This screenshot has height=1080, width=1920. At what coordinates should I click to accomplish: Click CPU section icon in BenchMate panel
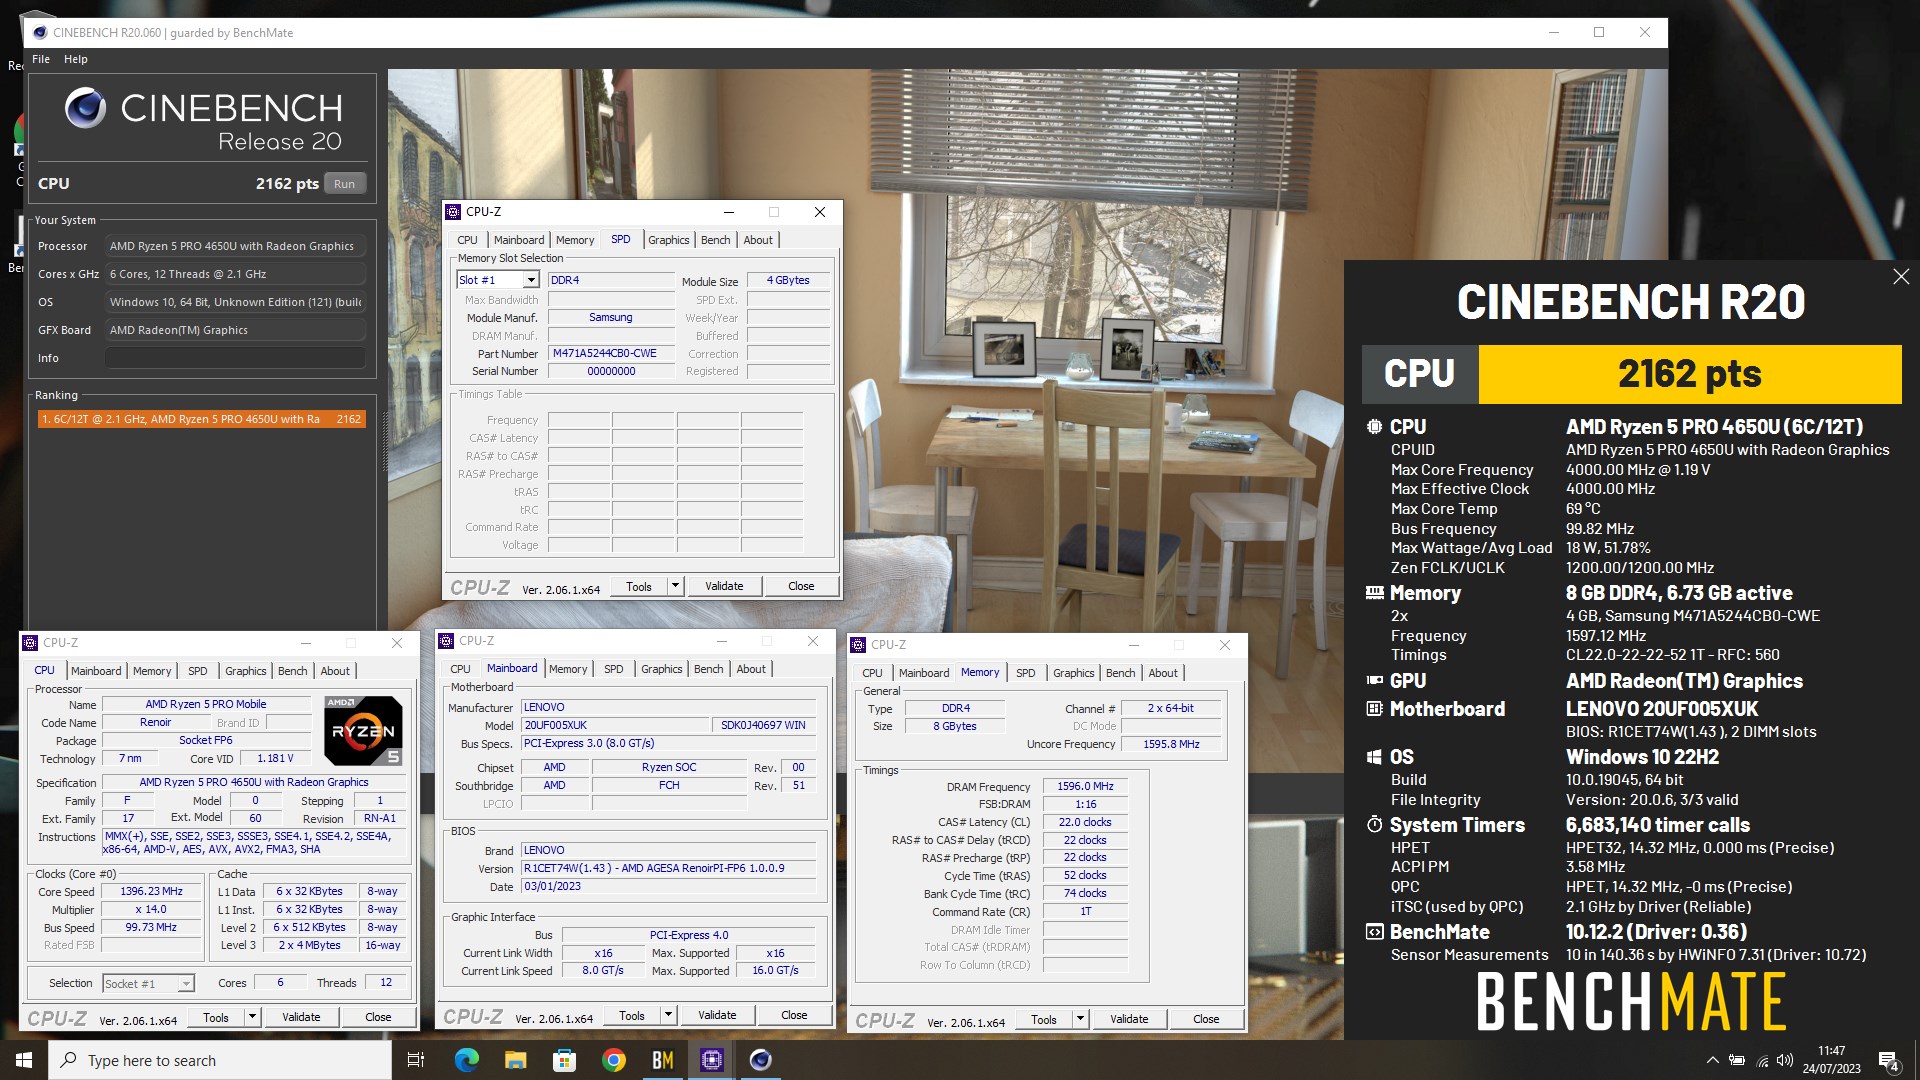point(1374,427)
